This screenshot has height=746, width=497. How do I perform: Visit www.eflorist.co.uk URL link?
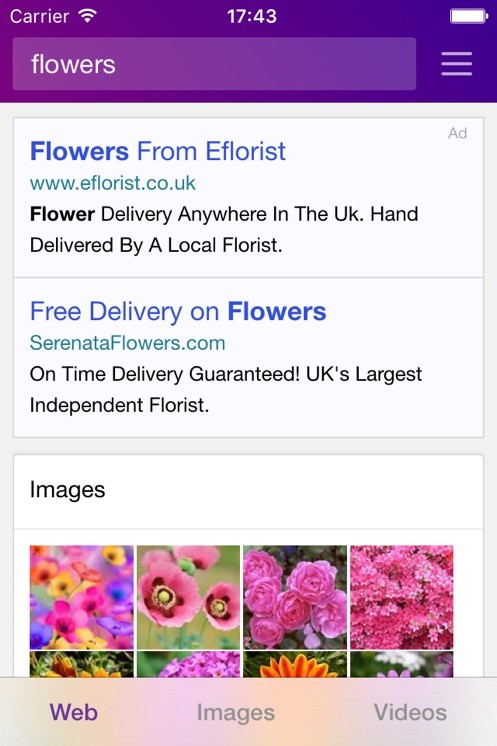(x=113, y=183)
